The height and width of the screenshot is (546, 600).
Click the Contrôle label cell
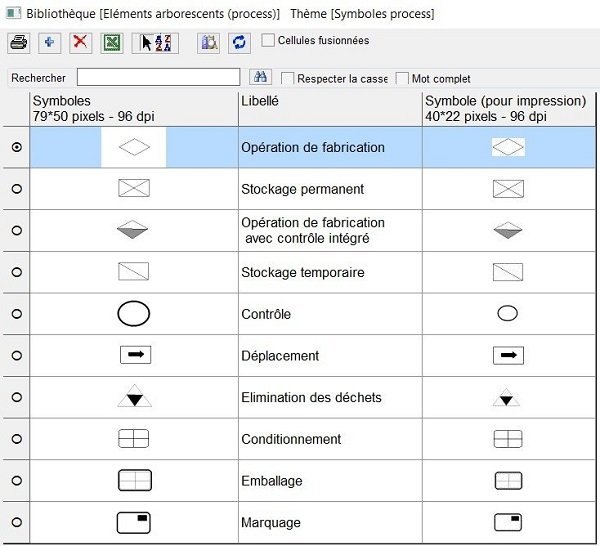click(330, 314)
